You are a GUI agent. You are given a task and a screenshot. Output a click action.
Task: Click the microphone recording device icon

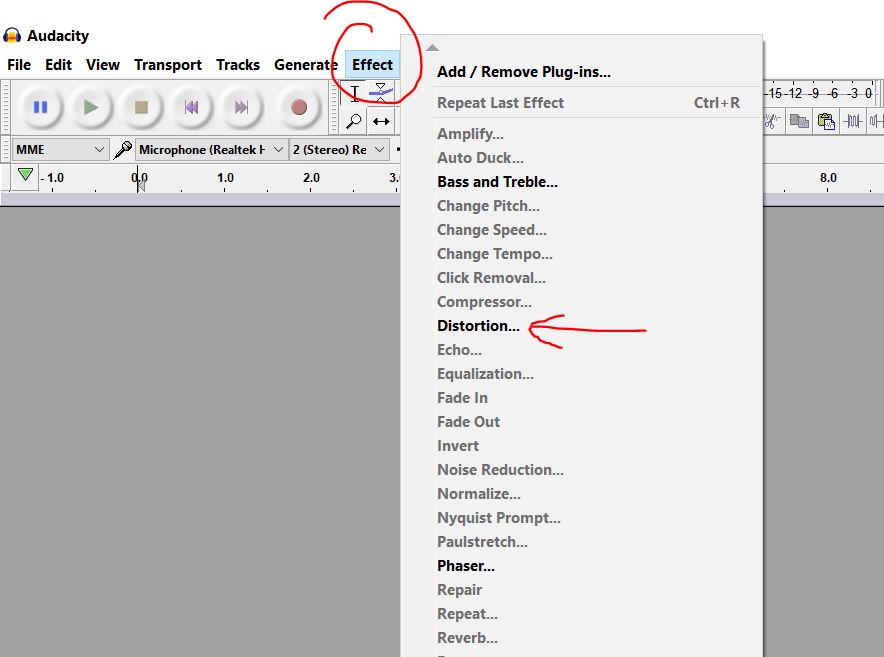point(122,149)
